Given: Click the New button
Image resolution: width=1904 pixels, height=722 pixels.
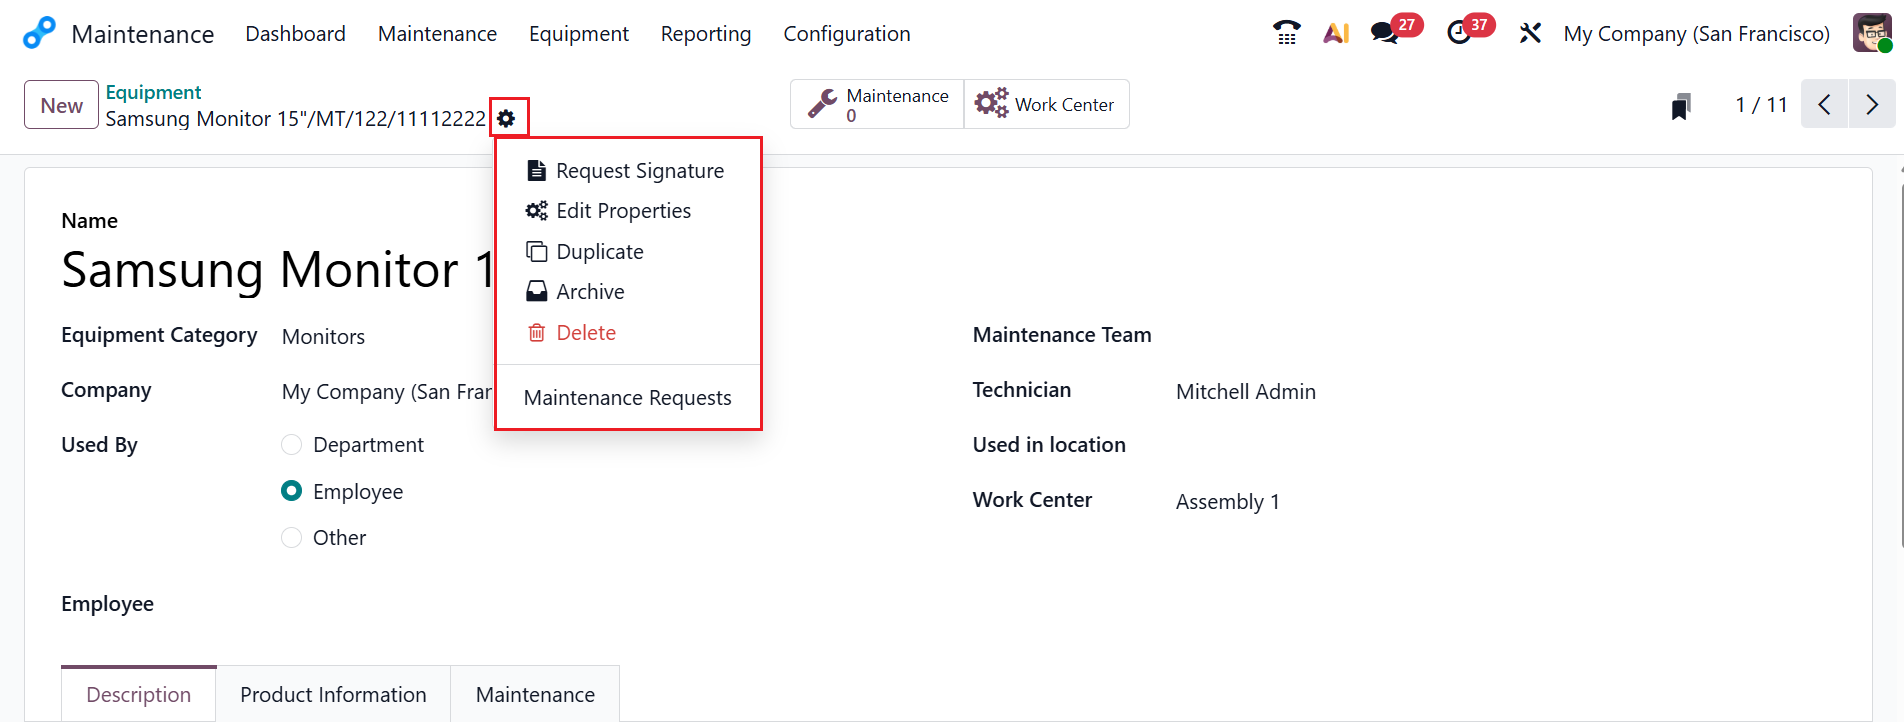Looking at the screenshot, I should (61, 105).
